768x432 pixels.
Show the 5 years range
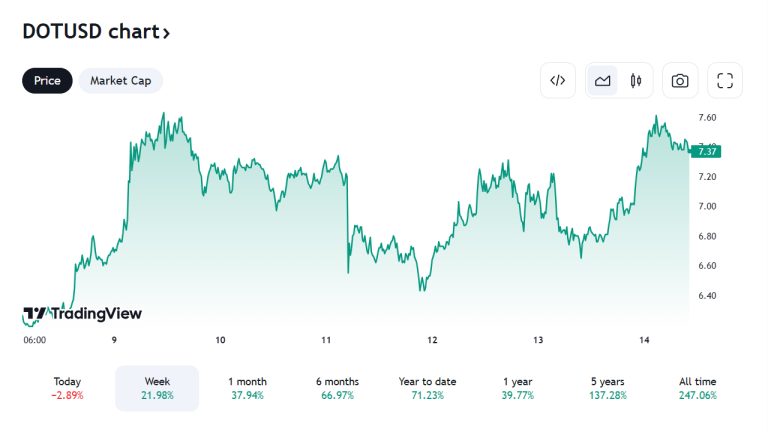tap(607, 388)
